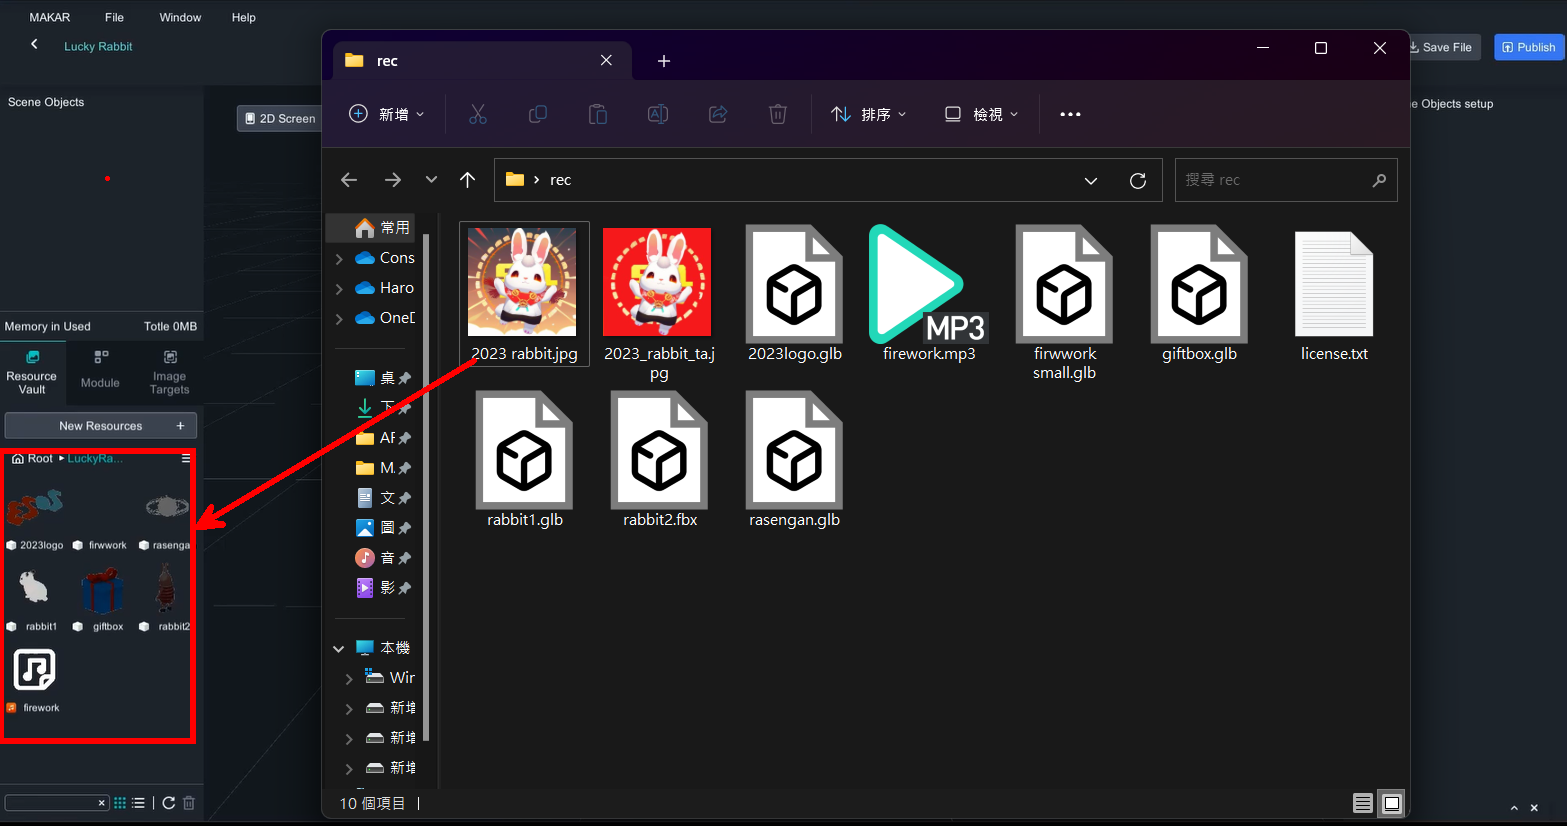Image resolution: width=1567 pixels, height=826 pixels.
Task: Switch resource vault to list view
Action: (x=139, y=803)
